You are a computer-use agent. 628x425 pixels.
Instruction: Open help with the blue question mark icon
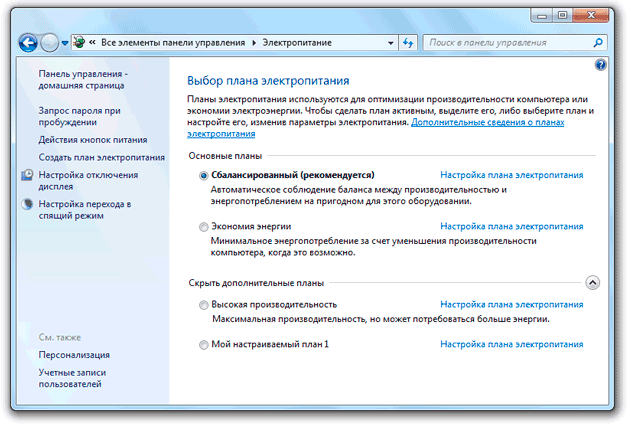600,65
